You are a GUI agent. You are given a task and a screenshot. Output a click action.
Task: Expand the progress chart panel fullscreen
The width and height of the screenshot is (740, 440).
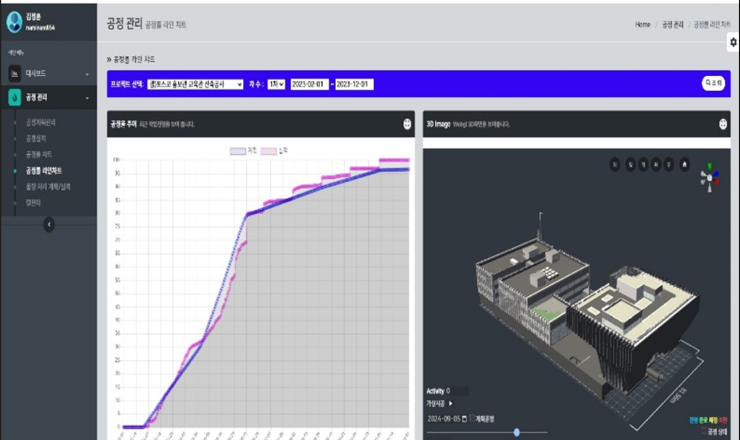407,124
